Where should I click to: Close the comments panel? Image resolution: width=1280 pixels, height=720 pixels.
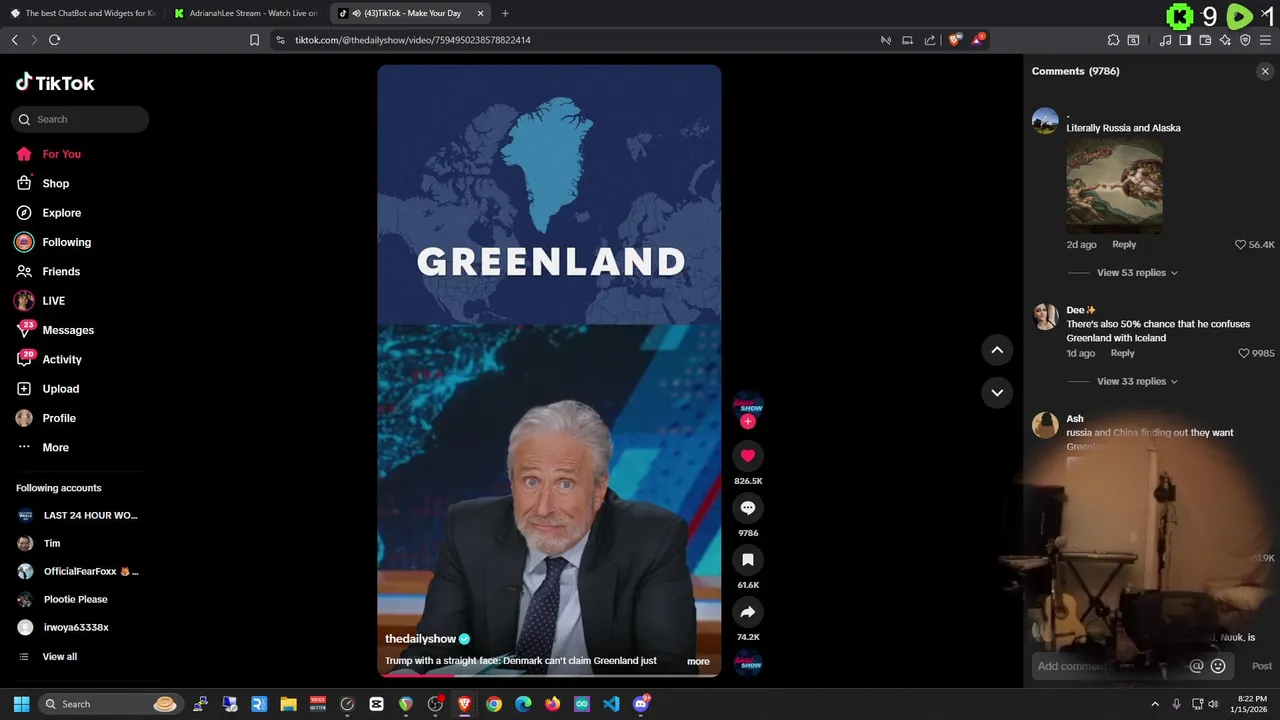point(1265,71)
